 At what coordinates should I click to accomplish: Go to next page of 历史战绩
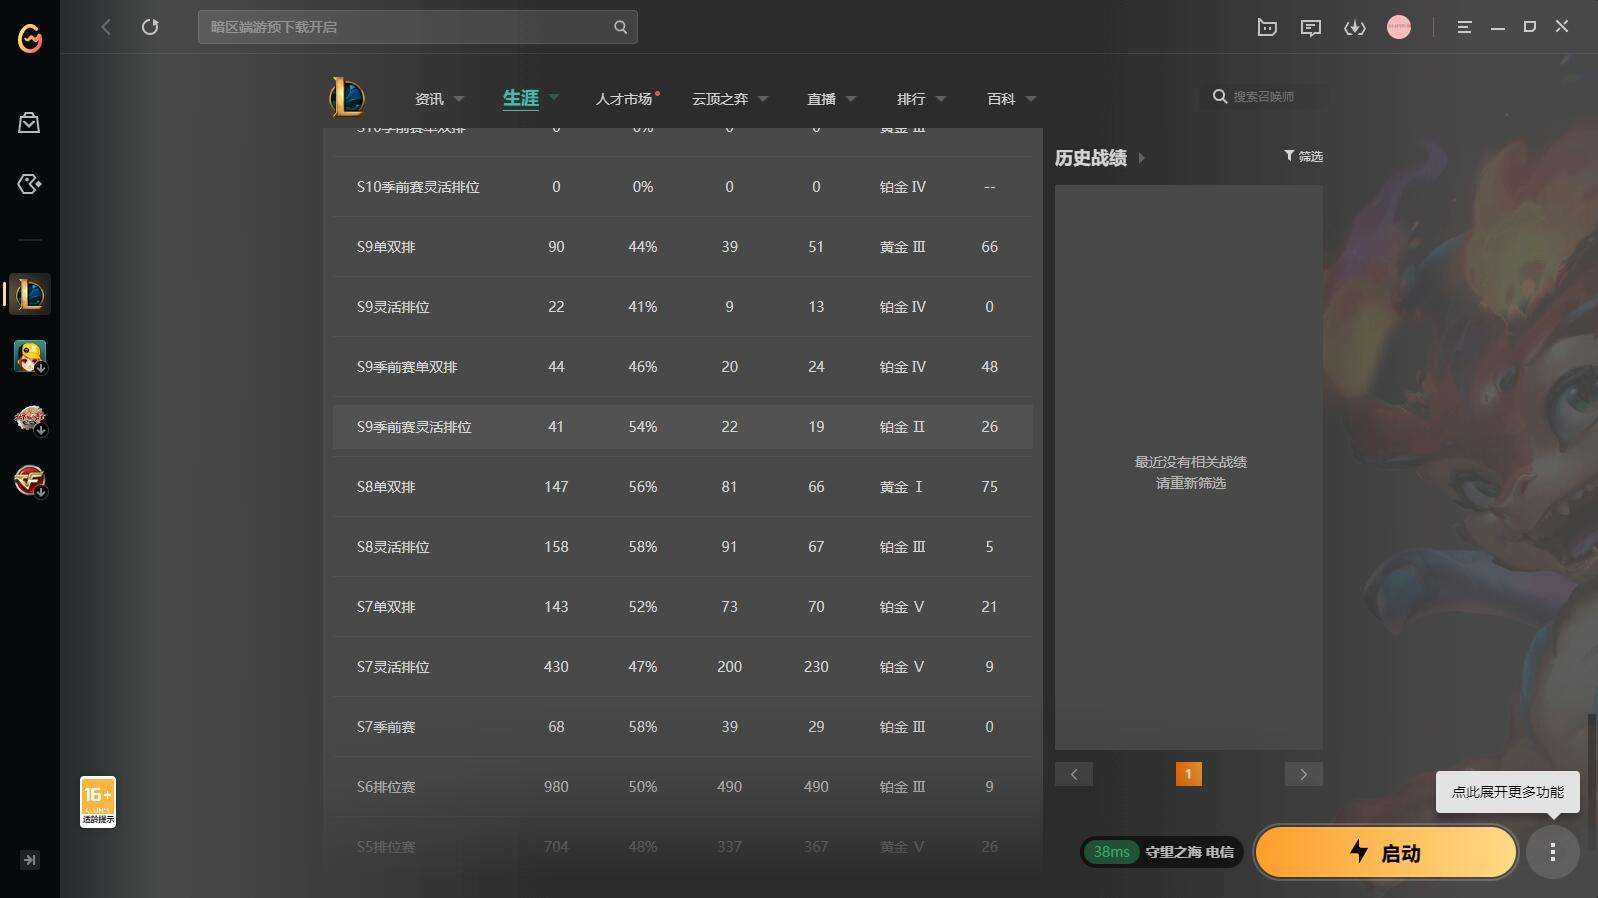pyautogui.click(x=1303, y=774)
